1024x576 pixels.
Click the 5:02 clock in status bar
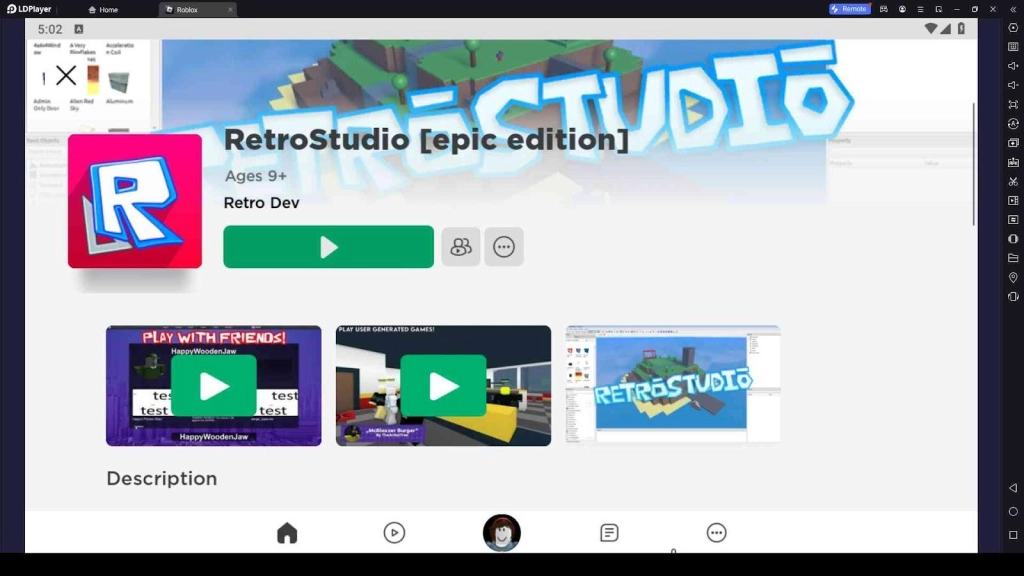point(50,29)
